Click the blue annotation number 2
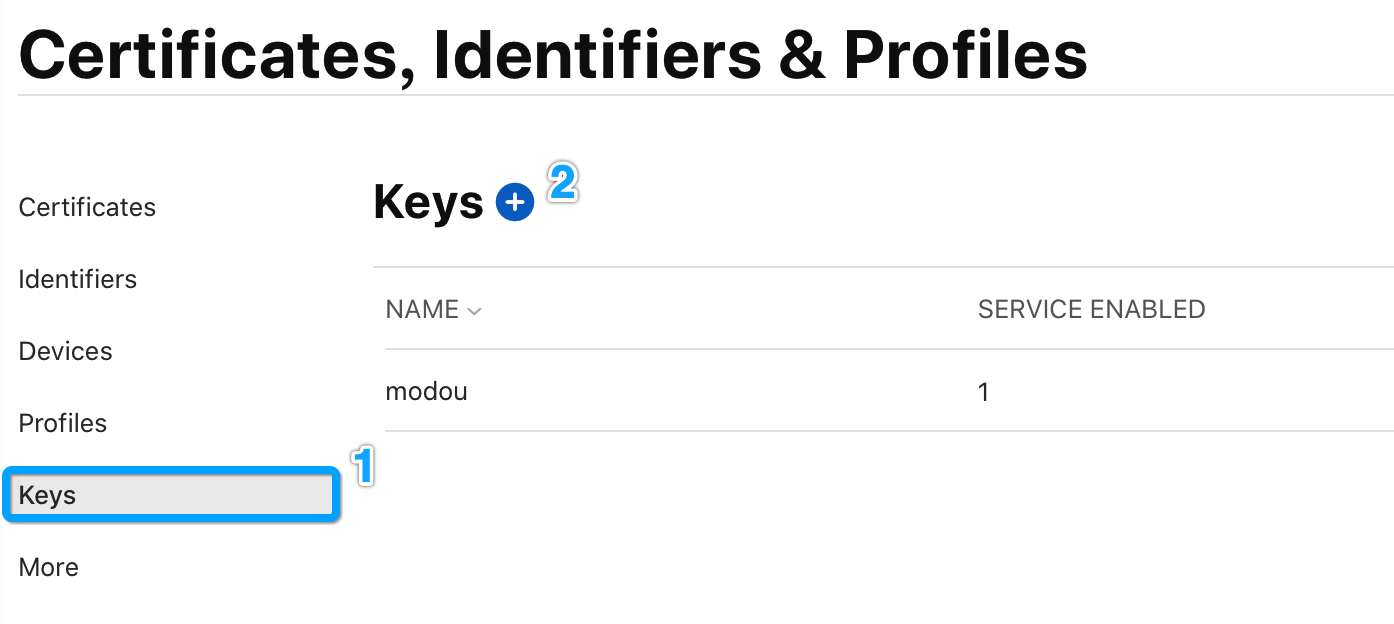Image resolution: width=1394 pixels, height=624 pixels. pos(562,183)
